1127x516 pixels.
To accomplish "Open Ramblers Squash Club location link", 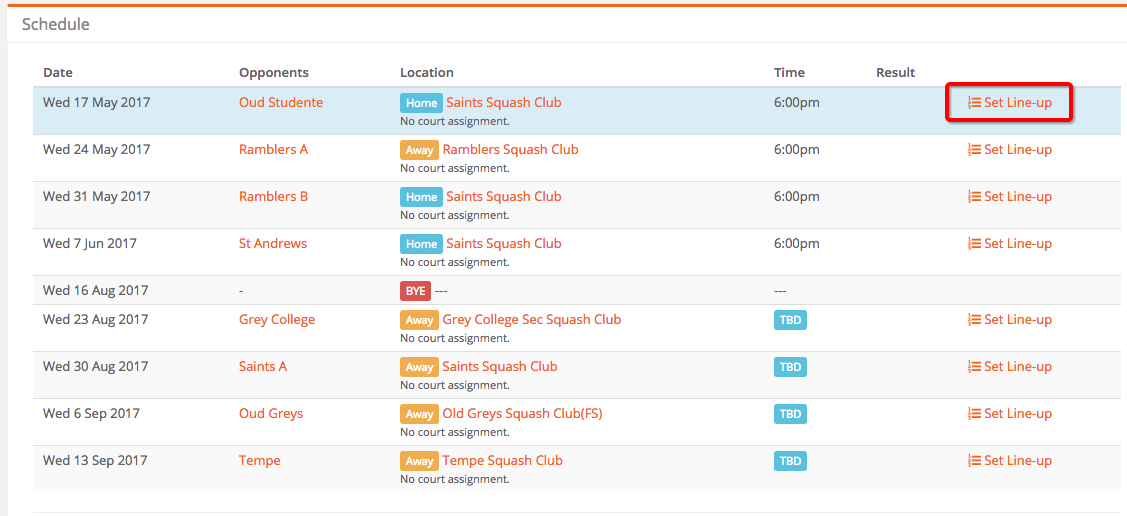I will [x=510, y=149].
